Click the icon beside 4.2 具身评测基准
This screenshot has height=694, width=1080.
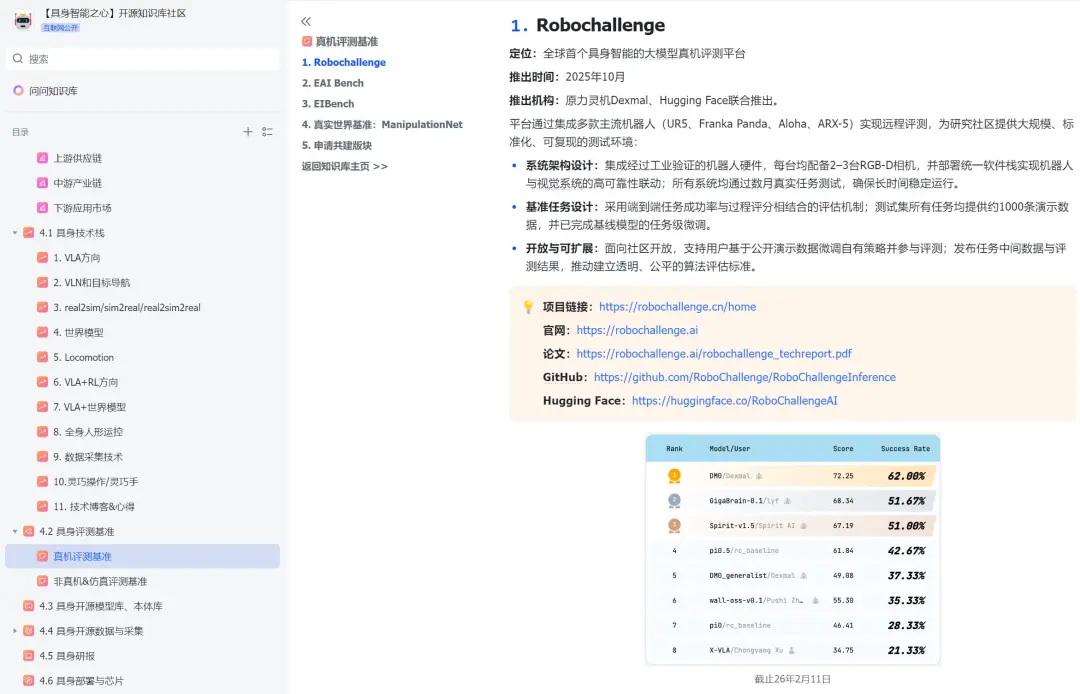click(28, 531)
